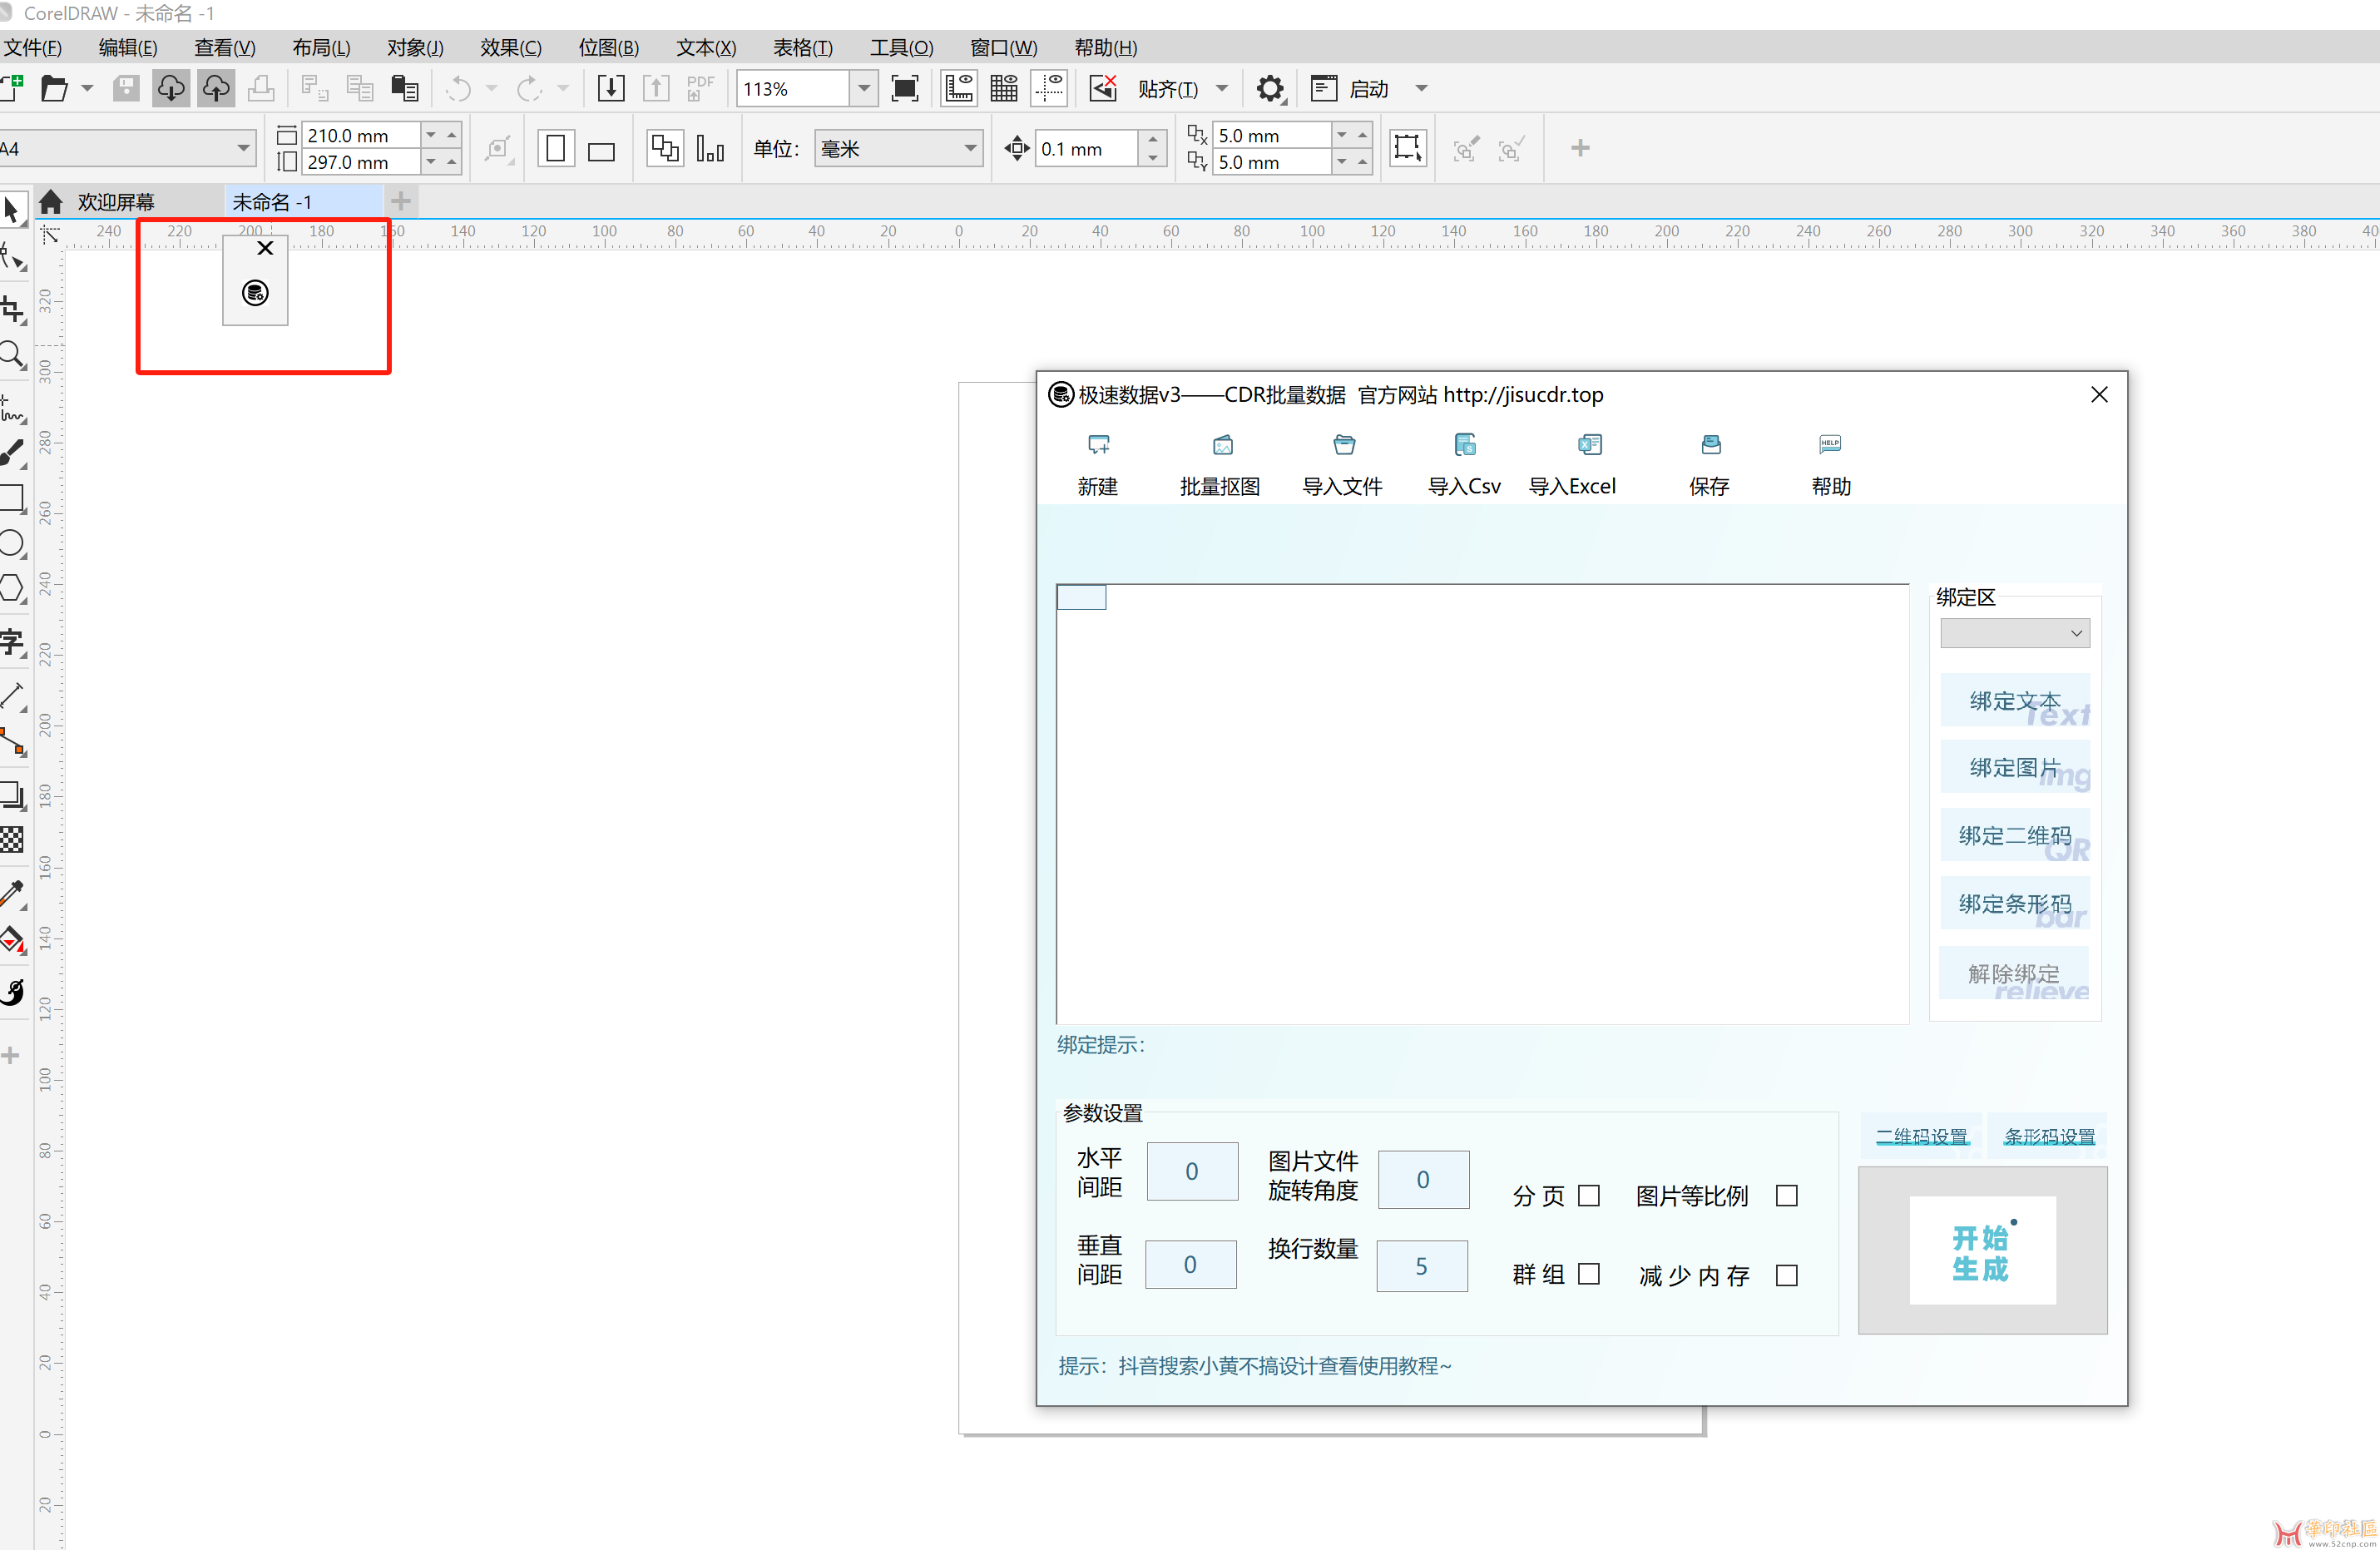Viewport: 2380px width, 1550px height.
Task: Click the open folder icon
Action: click(54, 89)
